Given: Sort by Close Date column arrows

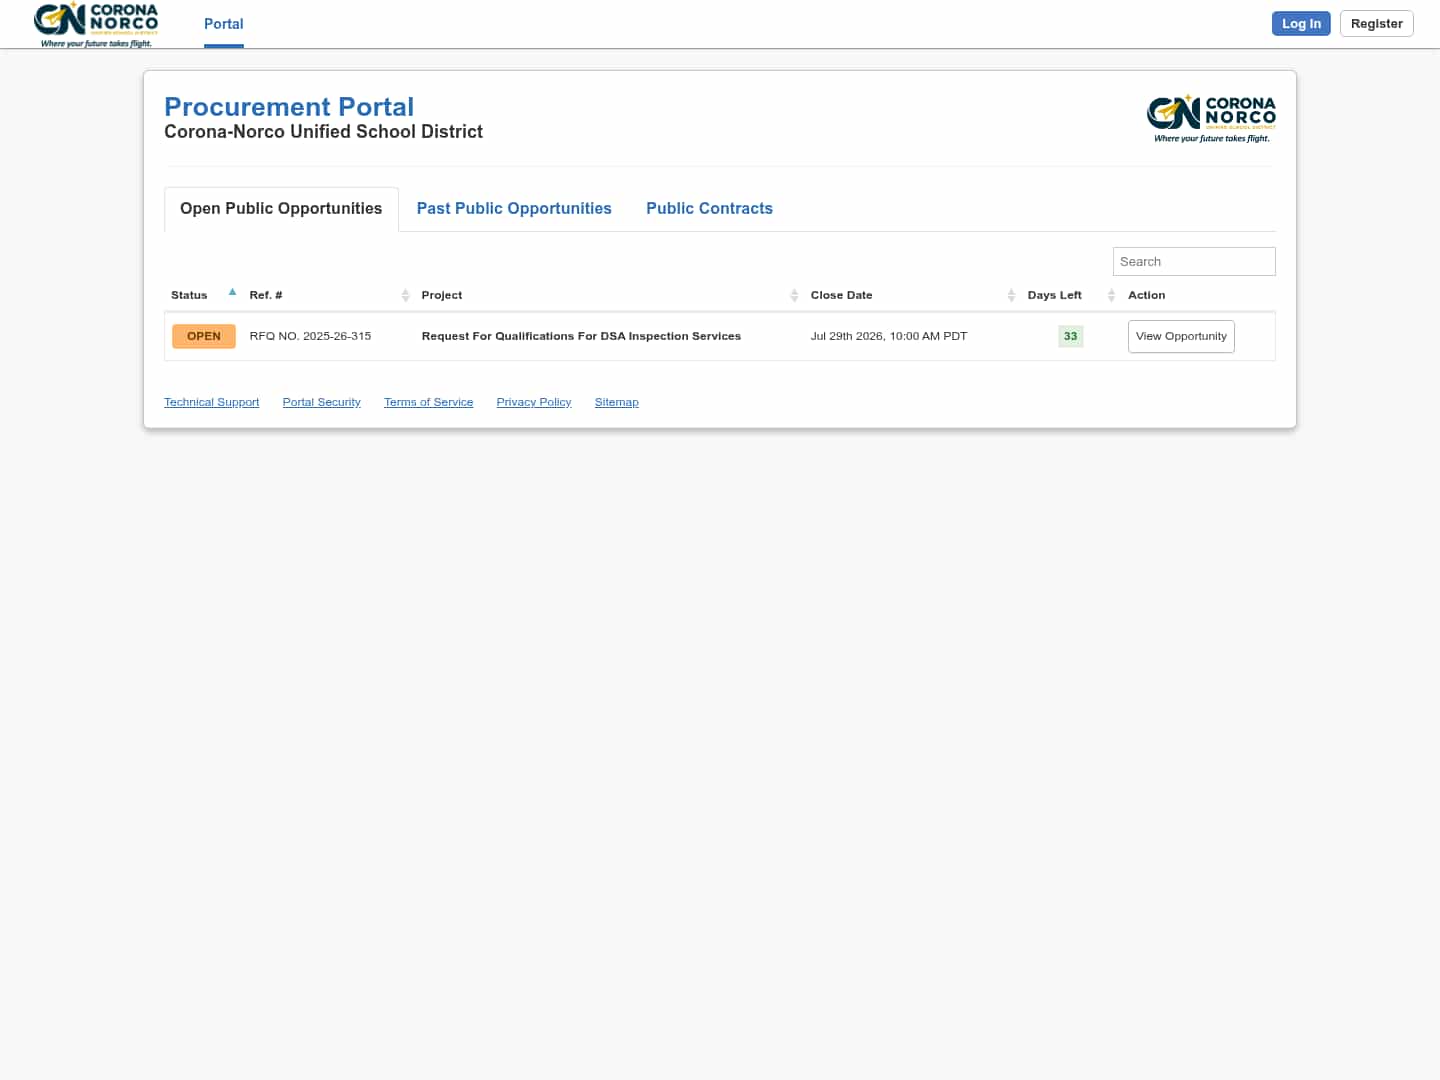Looking at the screenshot, I should (x=1011, y=295).
